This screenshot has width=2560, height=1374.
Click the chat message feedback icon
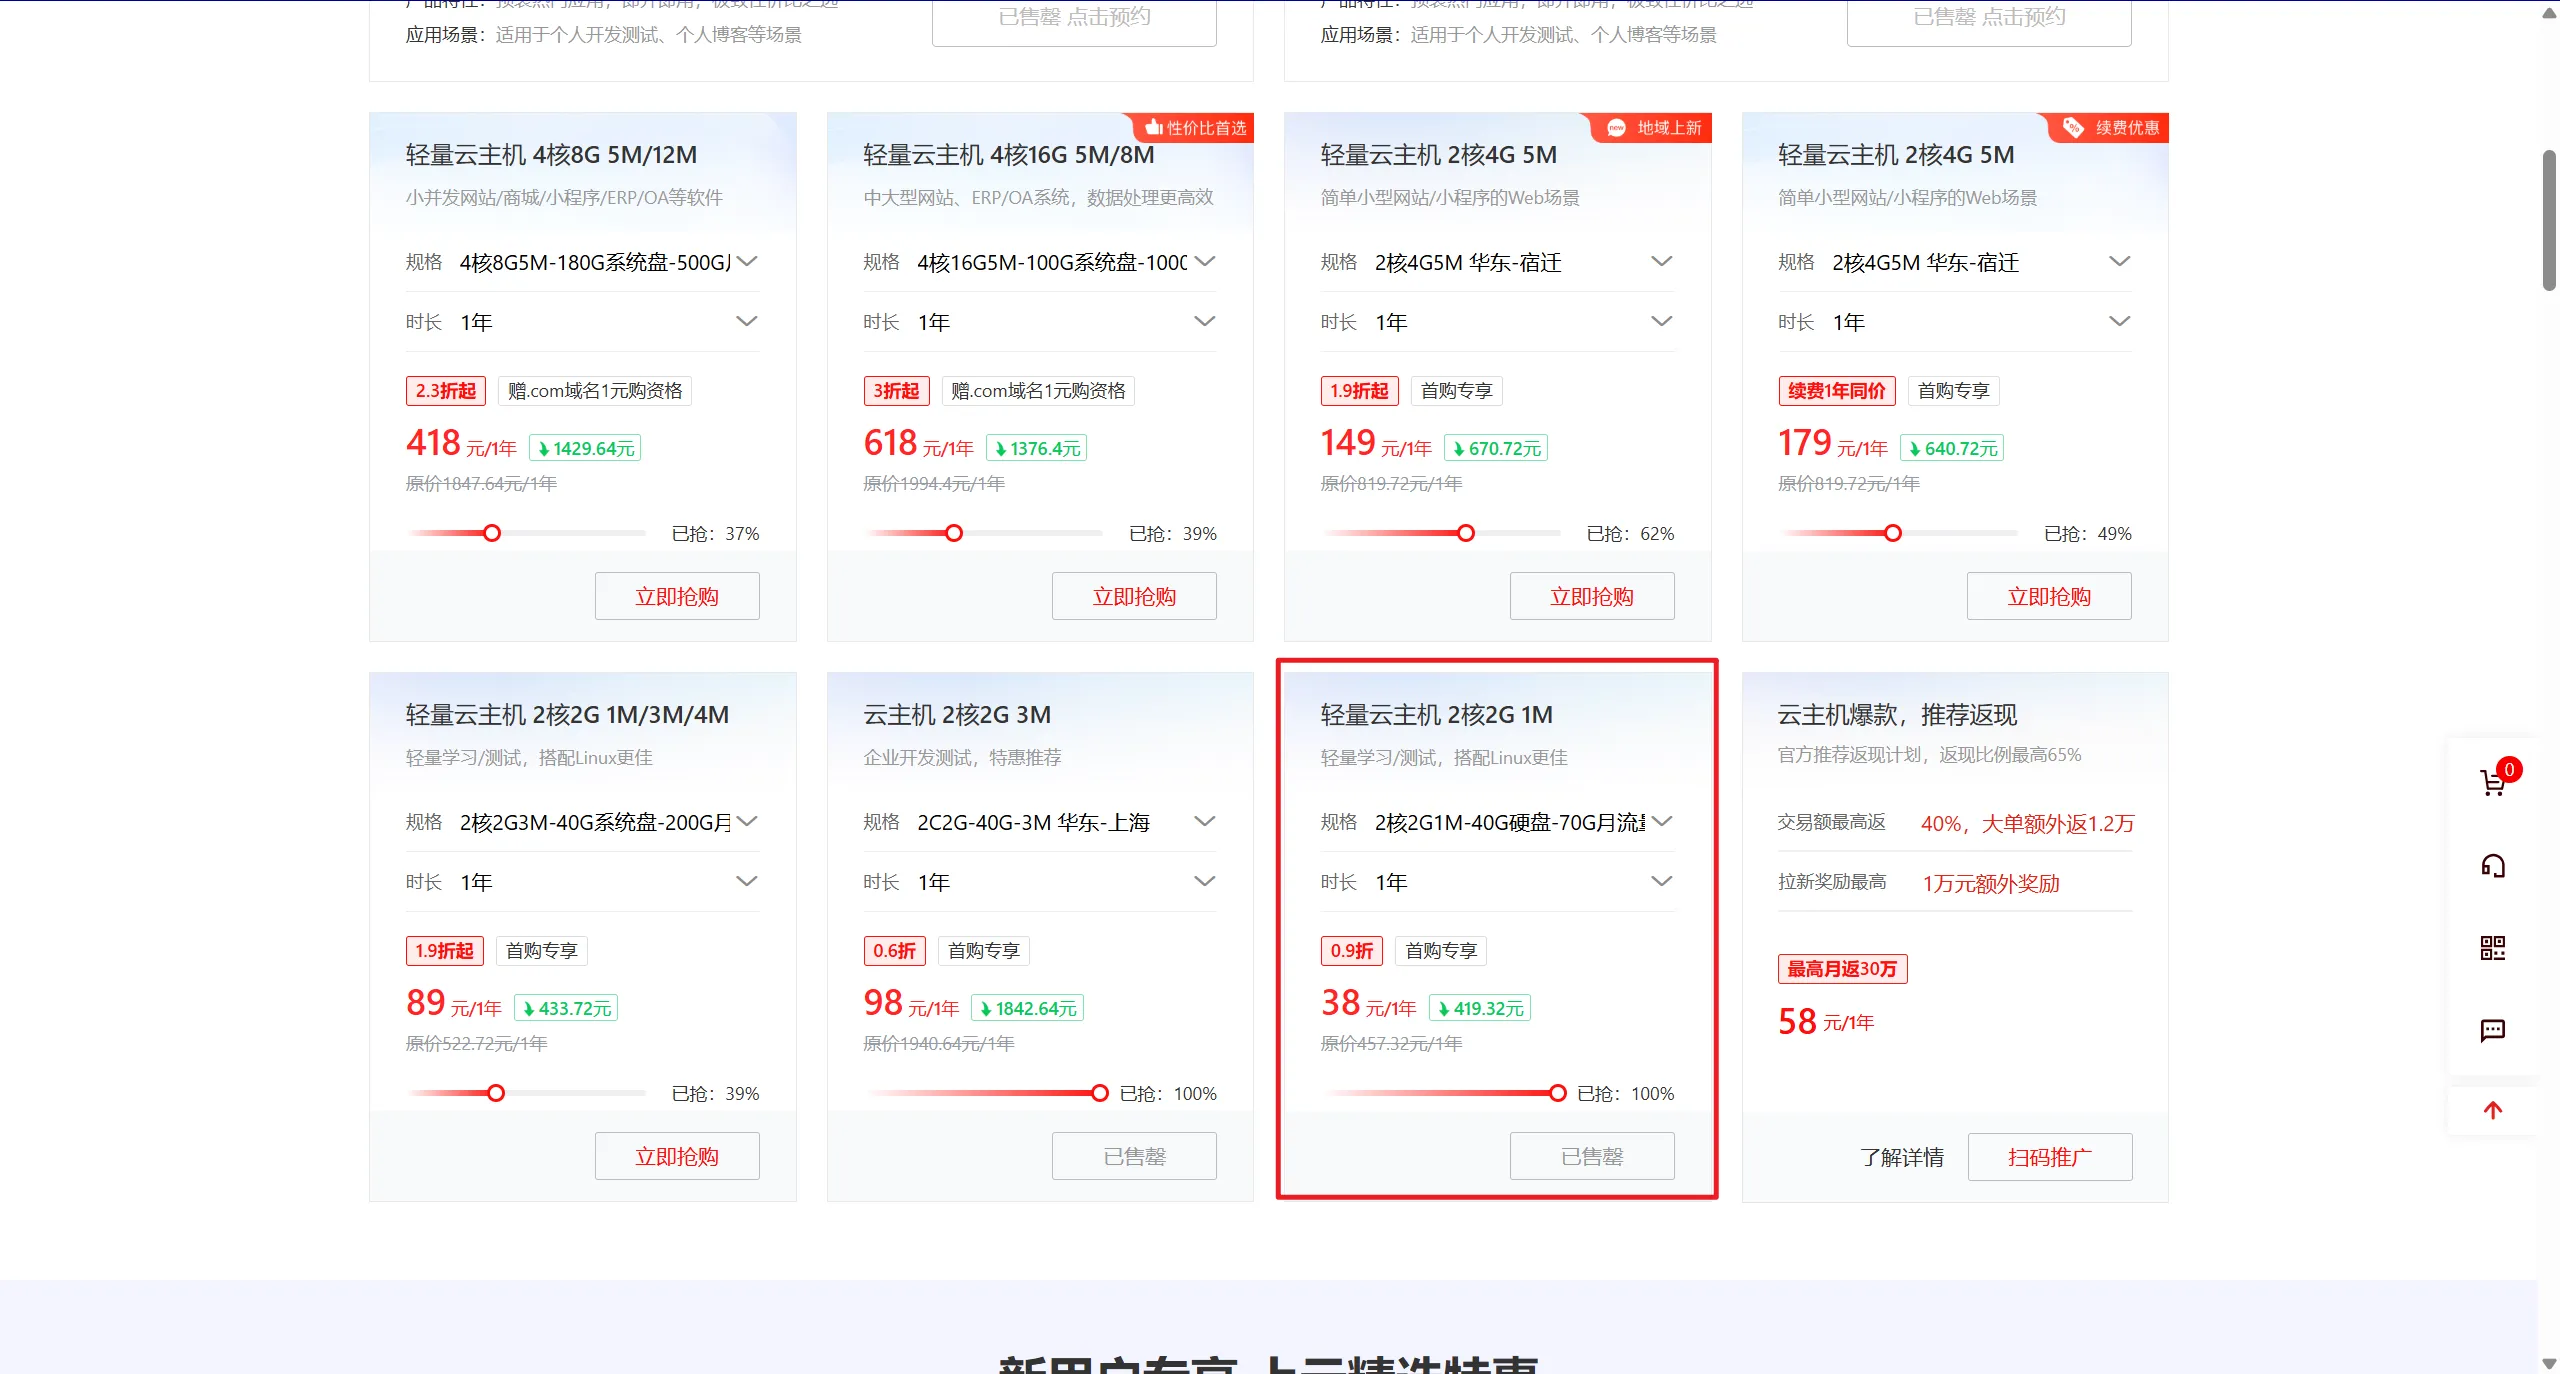click(x=2492, y=1030)
